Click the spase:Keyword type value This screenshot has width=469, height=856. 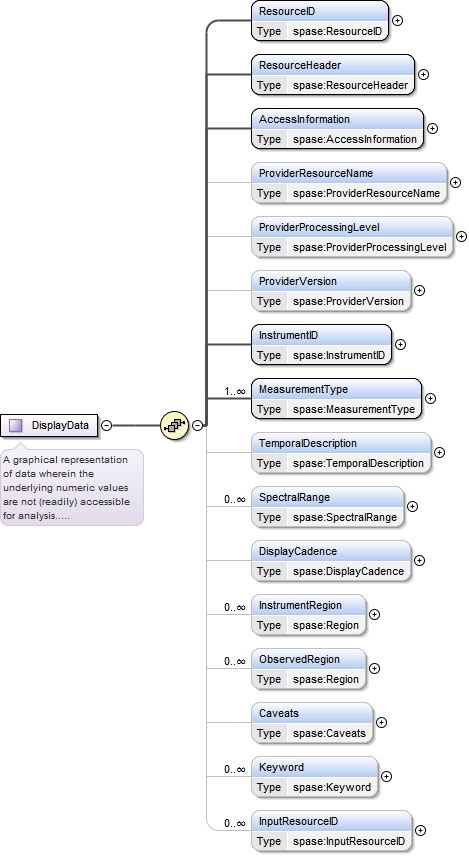tap(331, 788)
